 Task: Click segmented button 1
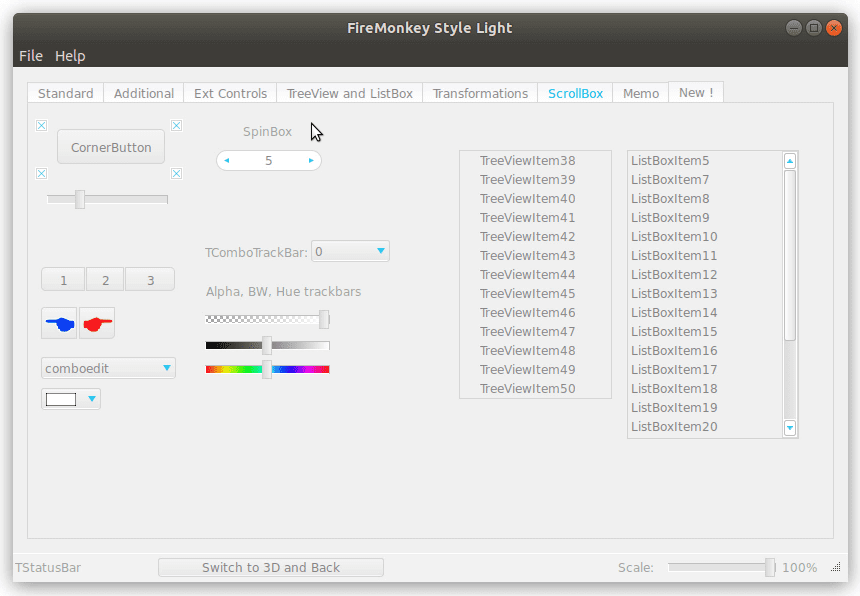coord(64,280)
